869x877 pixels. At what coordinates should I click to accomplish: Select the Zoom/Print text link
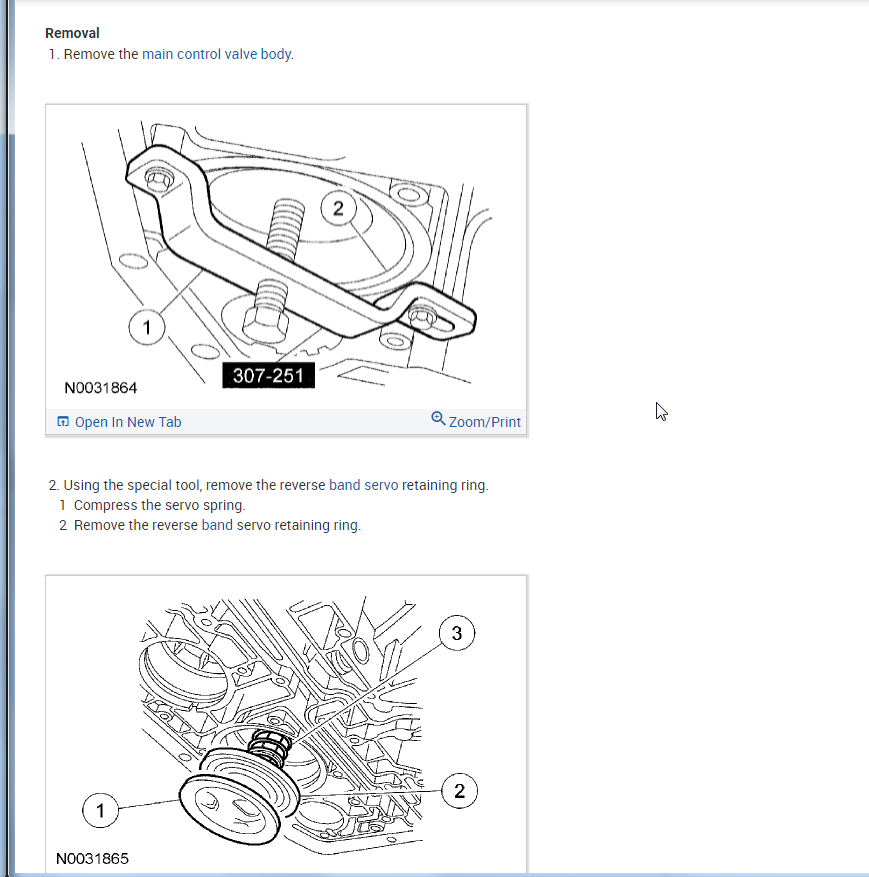(484, 422)
